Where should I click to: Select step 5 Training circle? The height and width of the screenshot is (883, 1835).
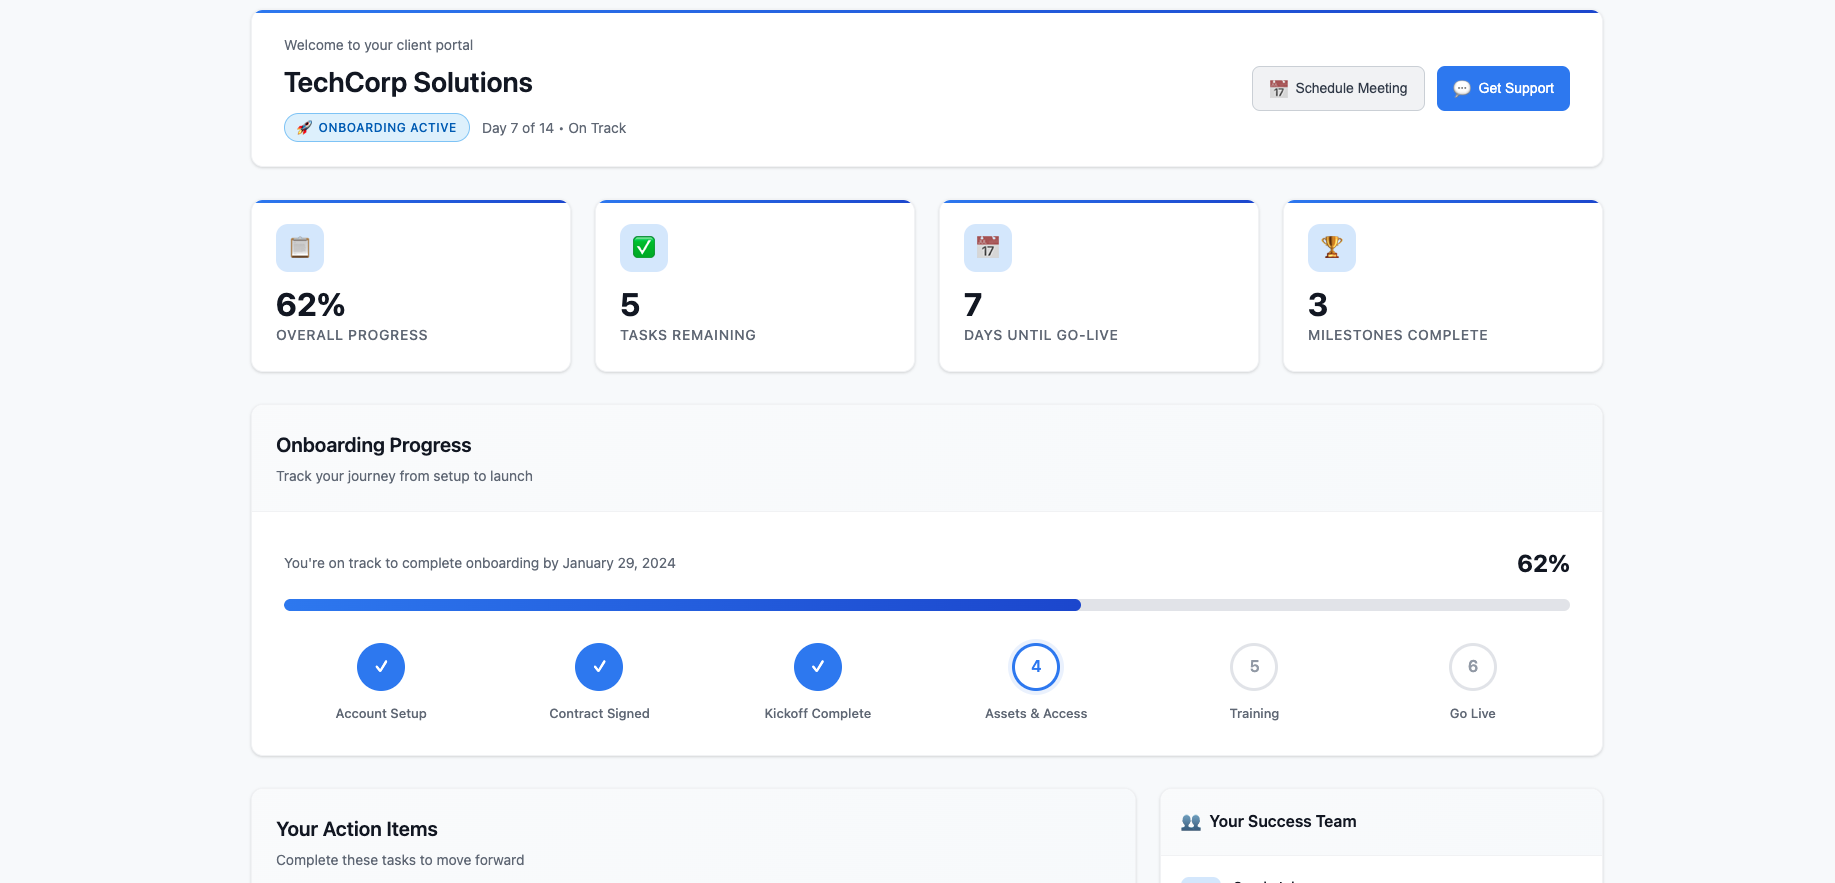pos(1254,667)
